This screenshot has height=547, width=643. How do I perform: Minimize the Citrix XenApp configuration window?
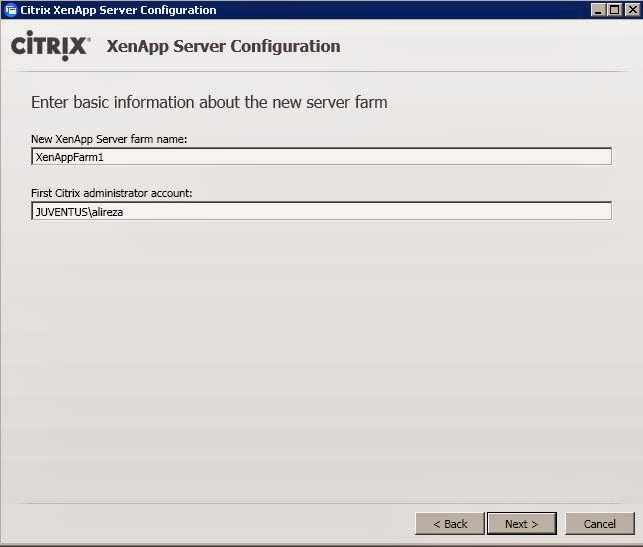pos(598,10)
